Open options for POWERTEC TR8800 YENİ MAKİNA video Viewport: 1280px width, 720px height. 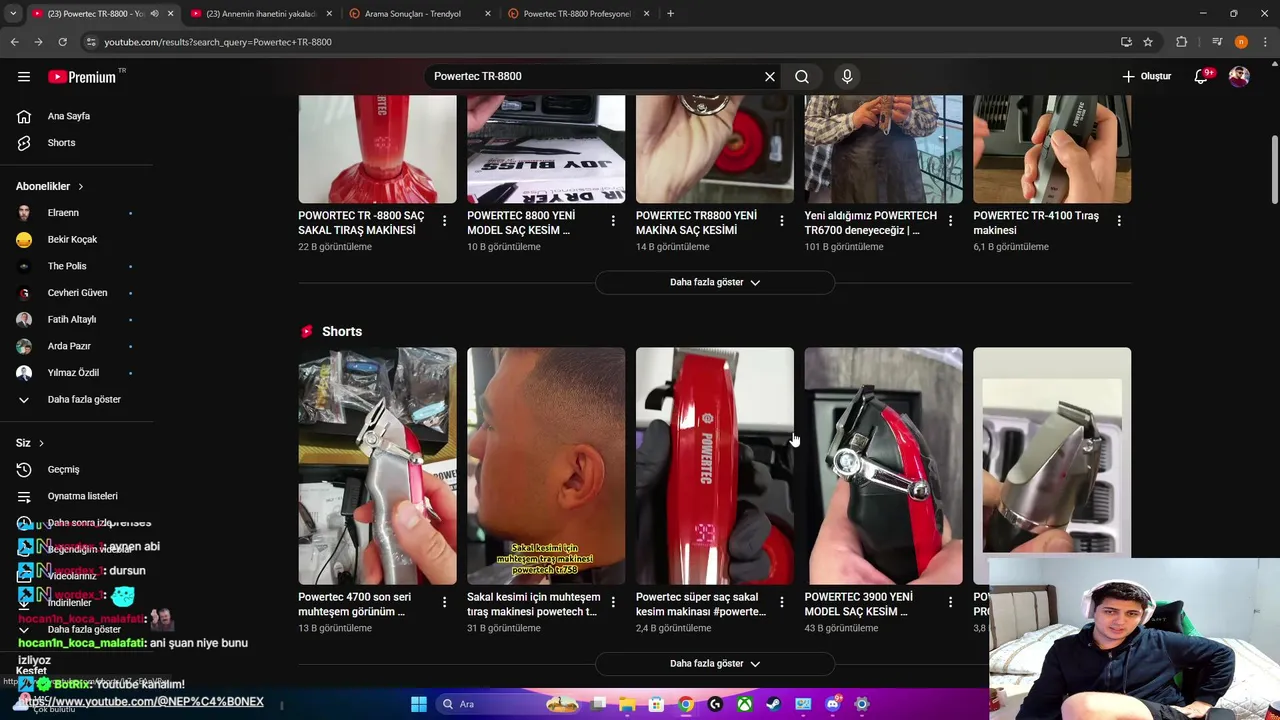point(782,220)
